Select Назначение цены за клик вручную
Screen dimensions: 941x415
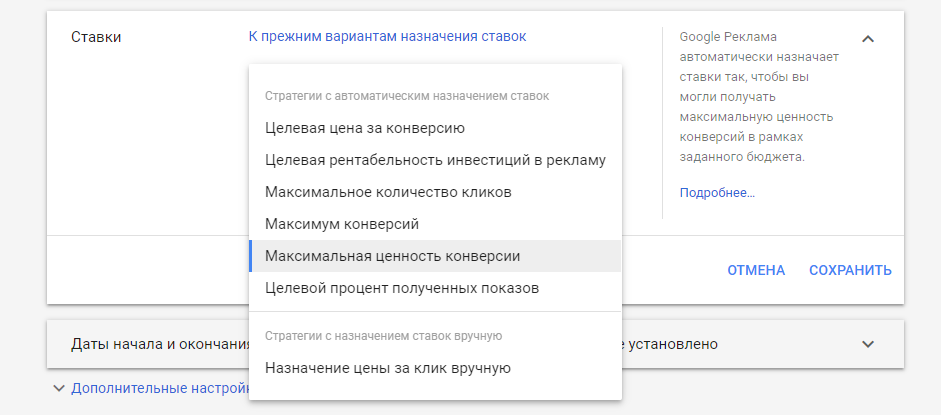point(388,368)
